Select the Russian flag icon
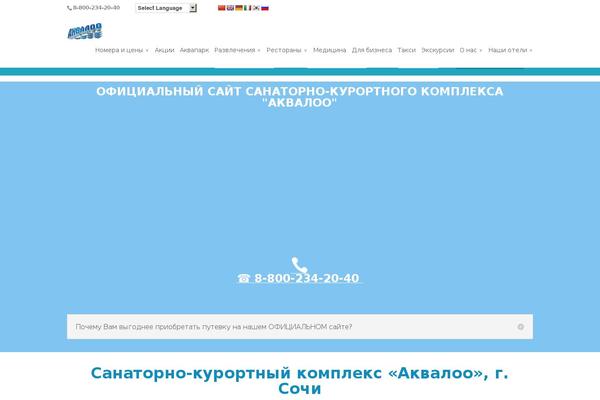Image resolution: width=600 pixels, height=400 pixels. click(x=265, y=8)
